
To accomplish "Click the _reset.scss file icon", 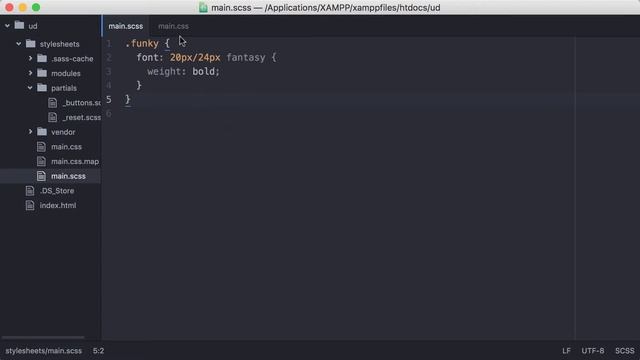I will pos(53,117).
